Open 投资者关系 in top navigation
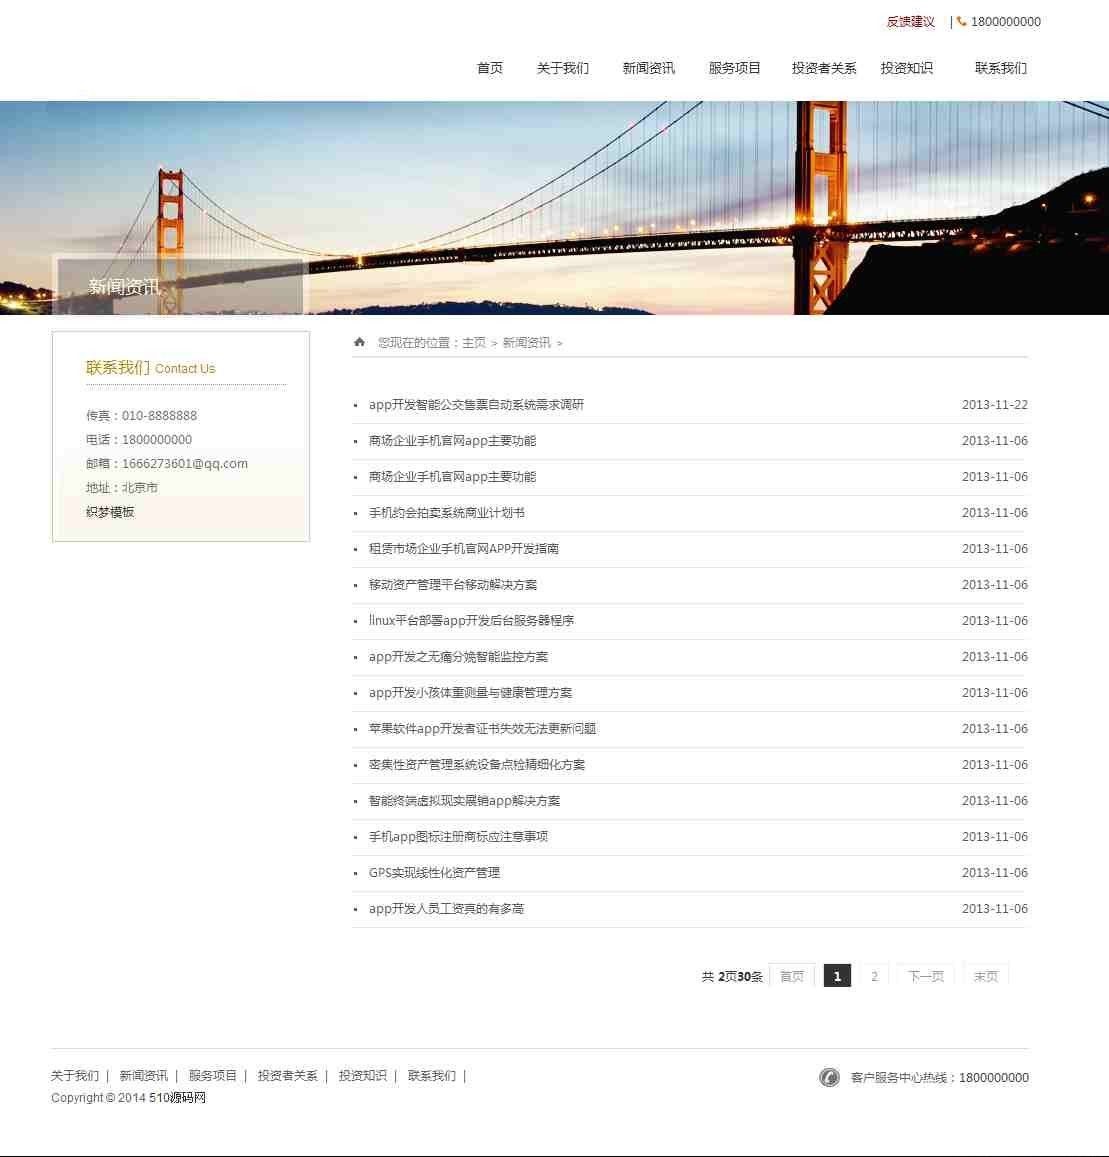Image resolution: width=1109 pixels, height=1157 pixels. point(823,68)
